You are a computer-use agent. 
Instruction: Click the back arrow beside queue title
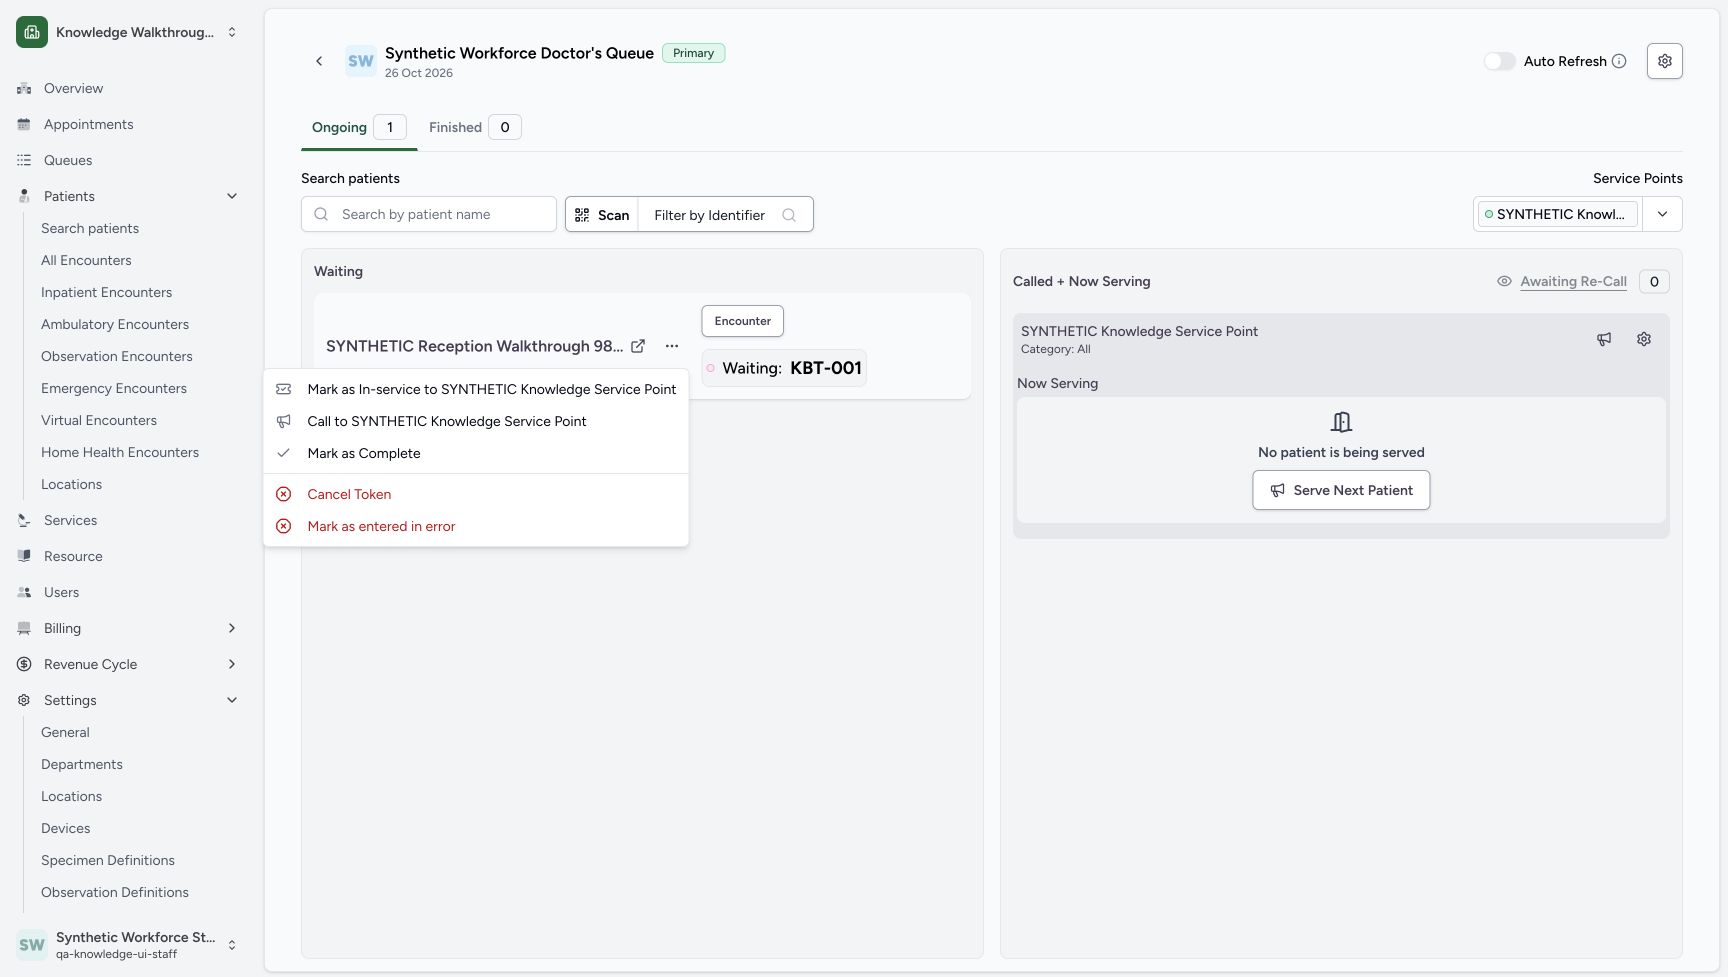319,61
